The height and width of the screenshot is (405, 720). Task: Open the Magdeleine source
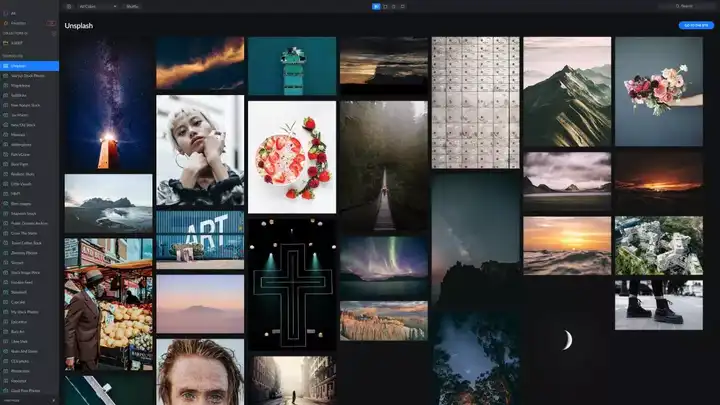pyautogui.click(x=29, y=85)
